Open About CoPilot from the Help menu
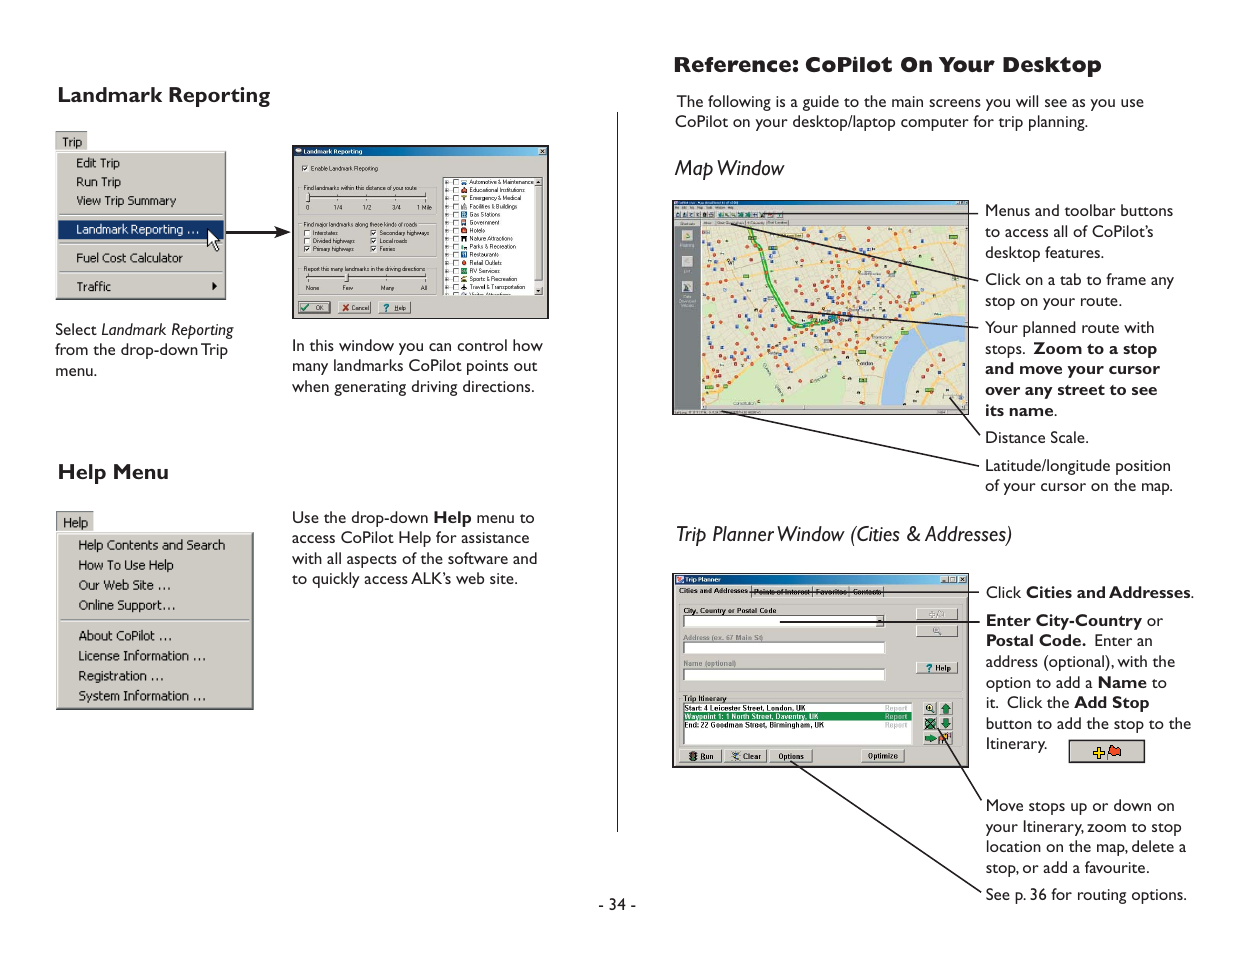 pyautogui.click(x=125, y=636)
